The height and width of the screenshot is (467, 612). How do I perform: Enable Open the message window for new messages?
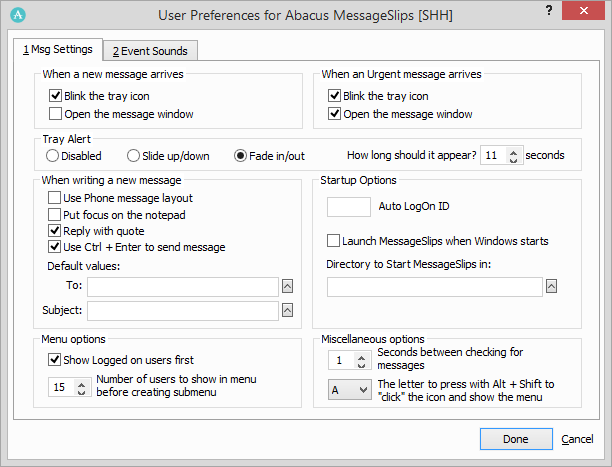coord(55,114)
